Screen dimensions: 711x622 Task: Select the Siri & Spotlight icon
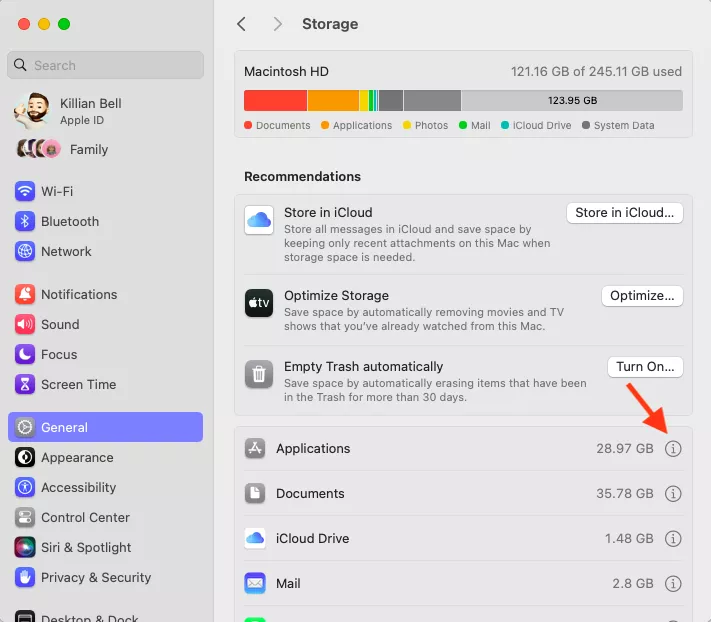25,548
